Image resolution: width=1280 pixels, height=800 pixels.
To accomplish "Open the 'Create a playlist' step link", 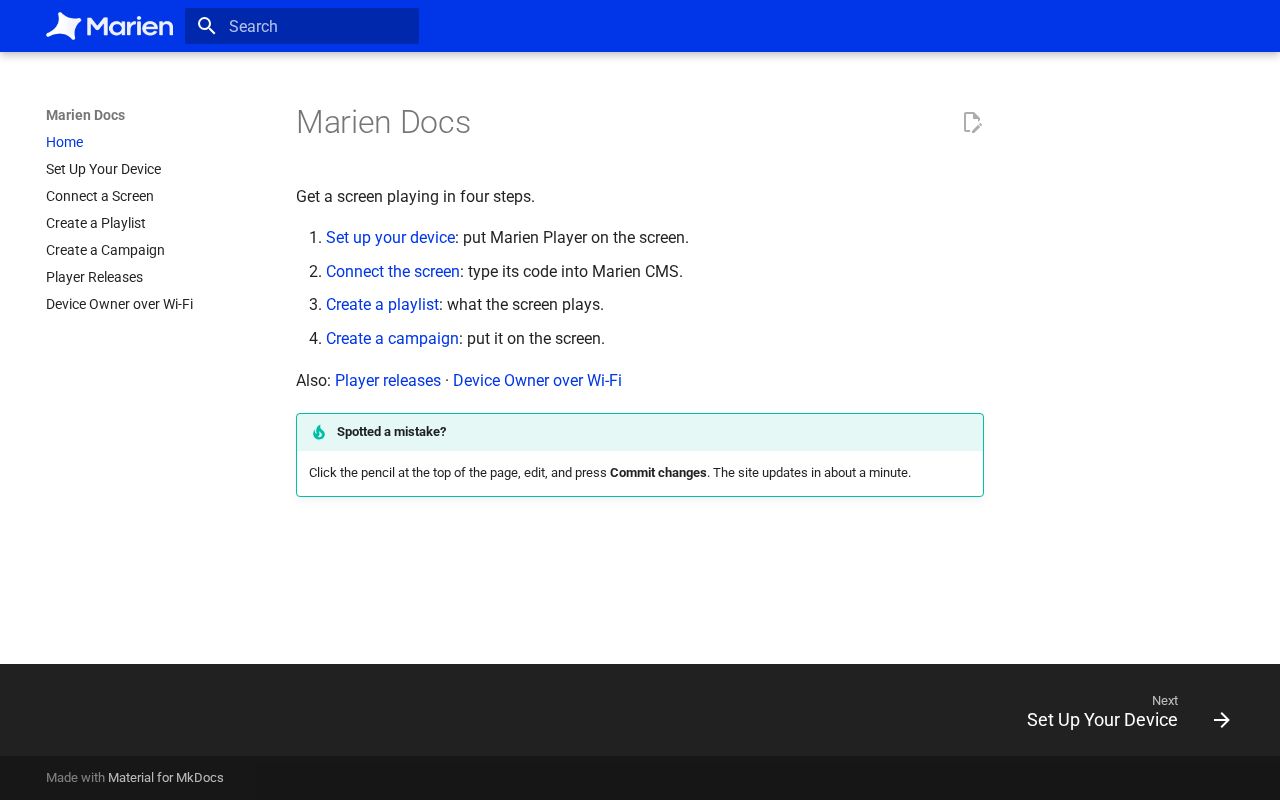I will (x=382, y=305).
